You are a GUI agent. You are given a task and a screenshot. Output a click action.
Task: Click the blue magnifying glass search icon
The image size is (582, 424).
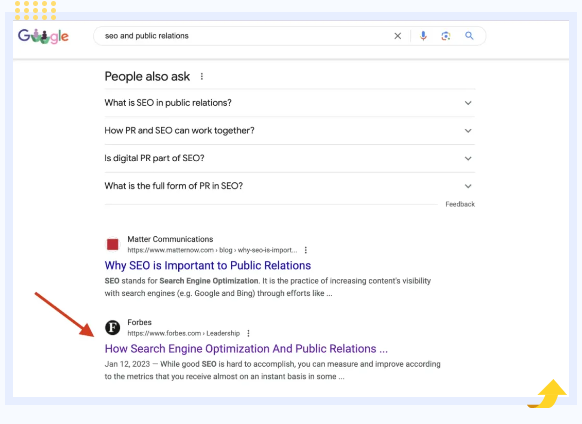(469, 36)
